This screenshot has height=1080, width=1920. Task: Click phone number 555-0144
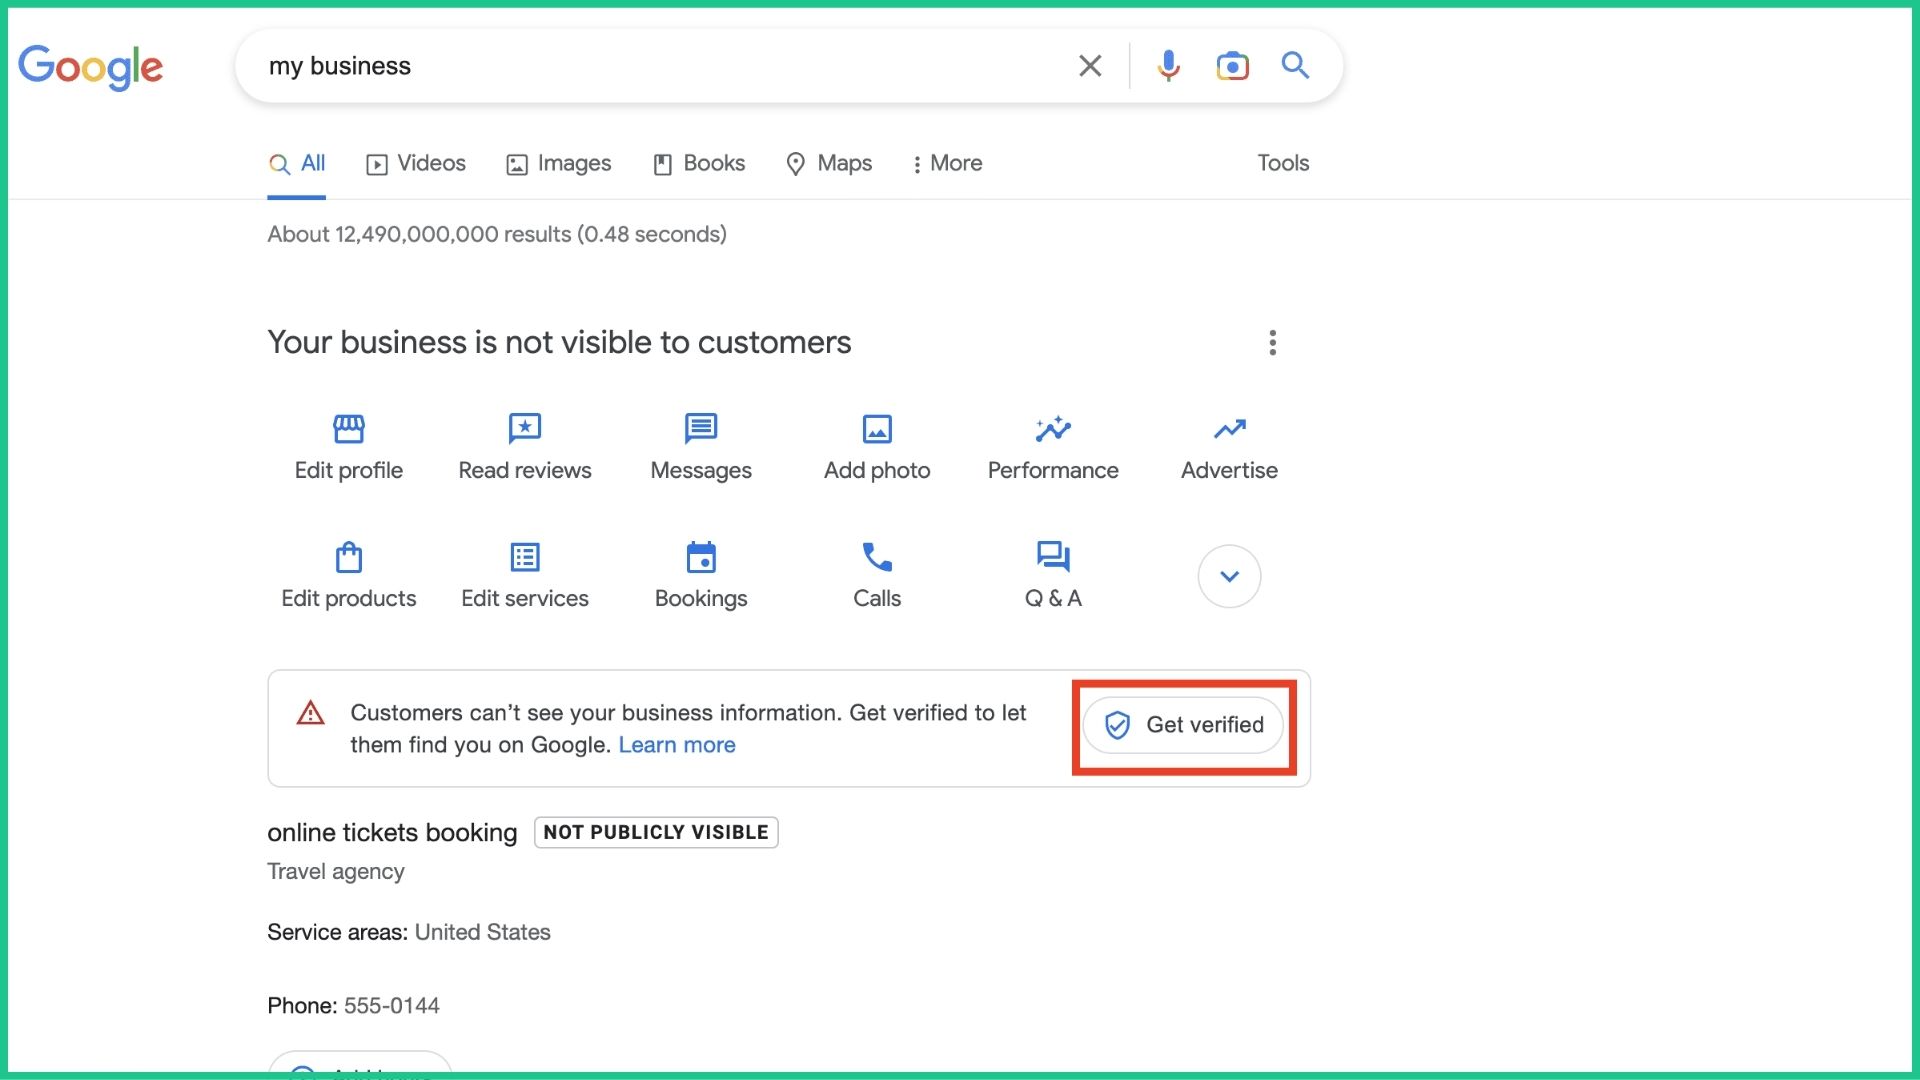tap(392, 1006)
